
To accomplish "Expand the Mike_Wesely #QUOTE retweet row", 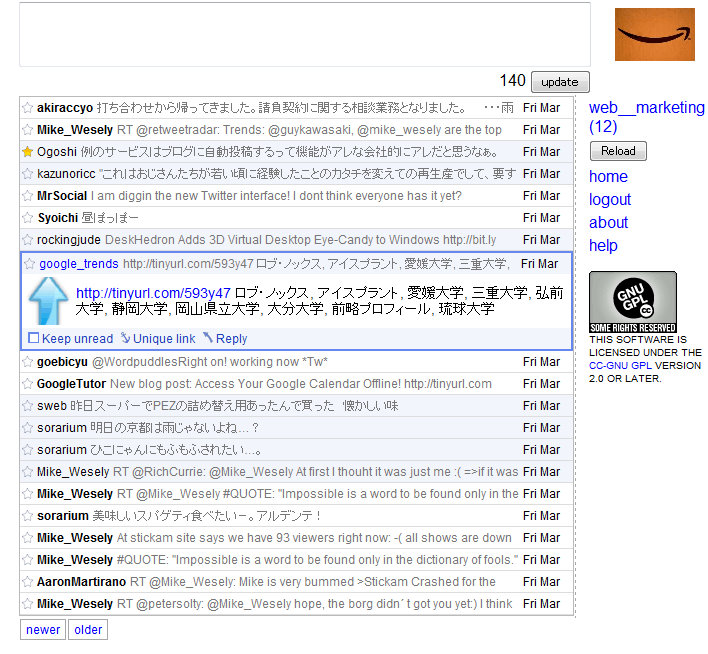I will pyautogui.click(x=297, y=494).
